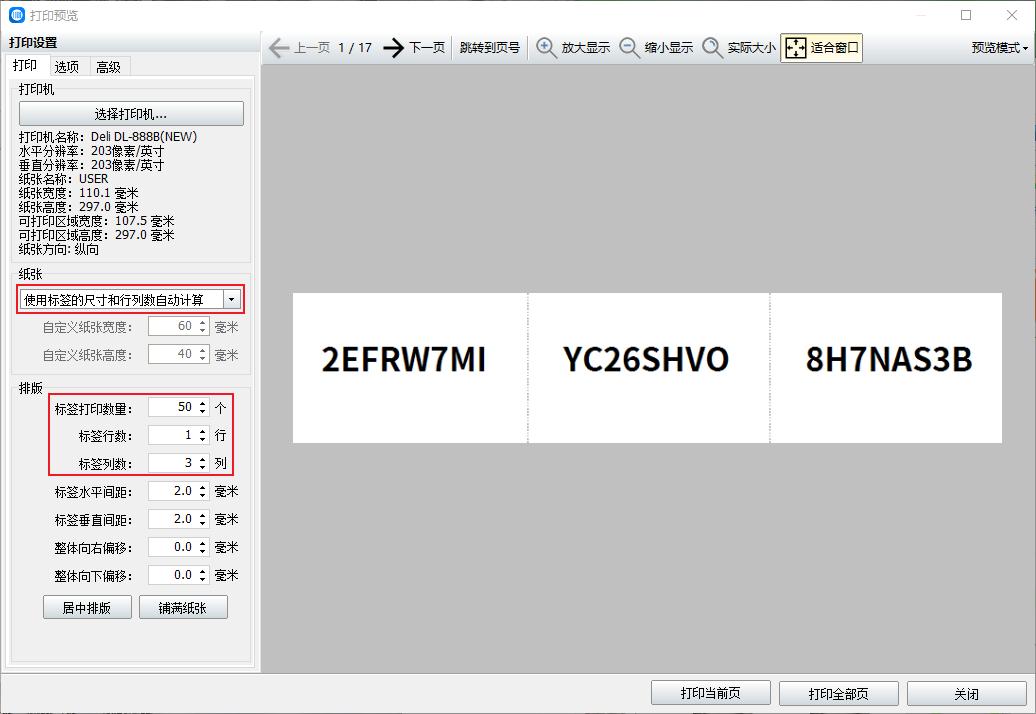Viewport: 1036px width, 714px height.
Task: Click the 放大显示 zoom-in magnifier icon
Action: pos(545,47)
